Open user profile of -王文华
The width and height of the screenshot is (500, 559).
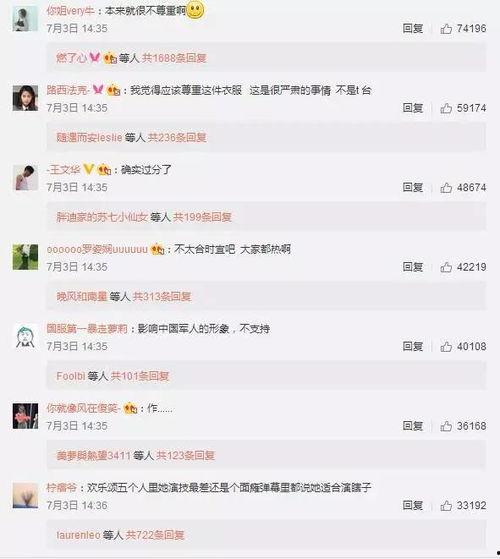[63, 170]
